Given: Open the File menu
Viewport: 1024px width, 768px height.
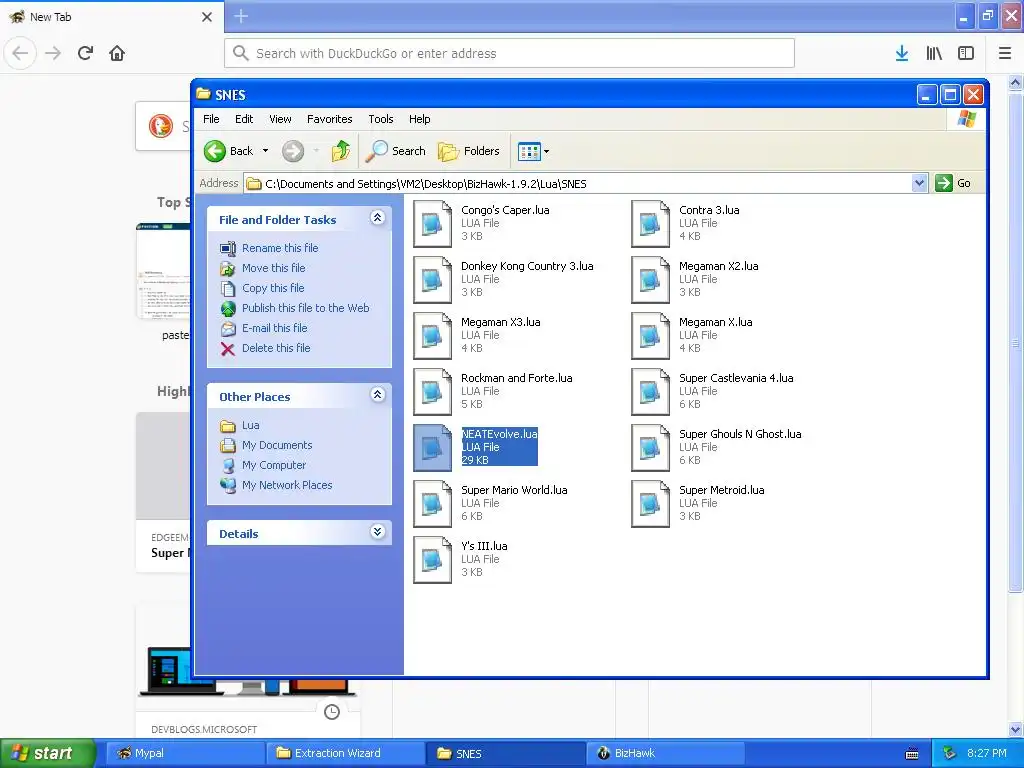Looking at the screenshot, I should tap(211, 119).
